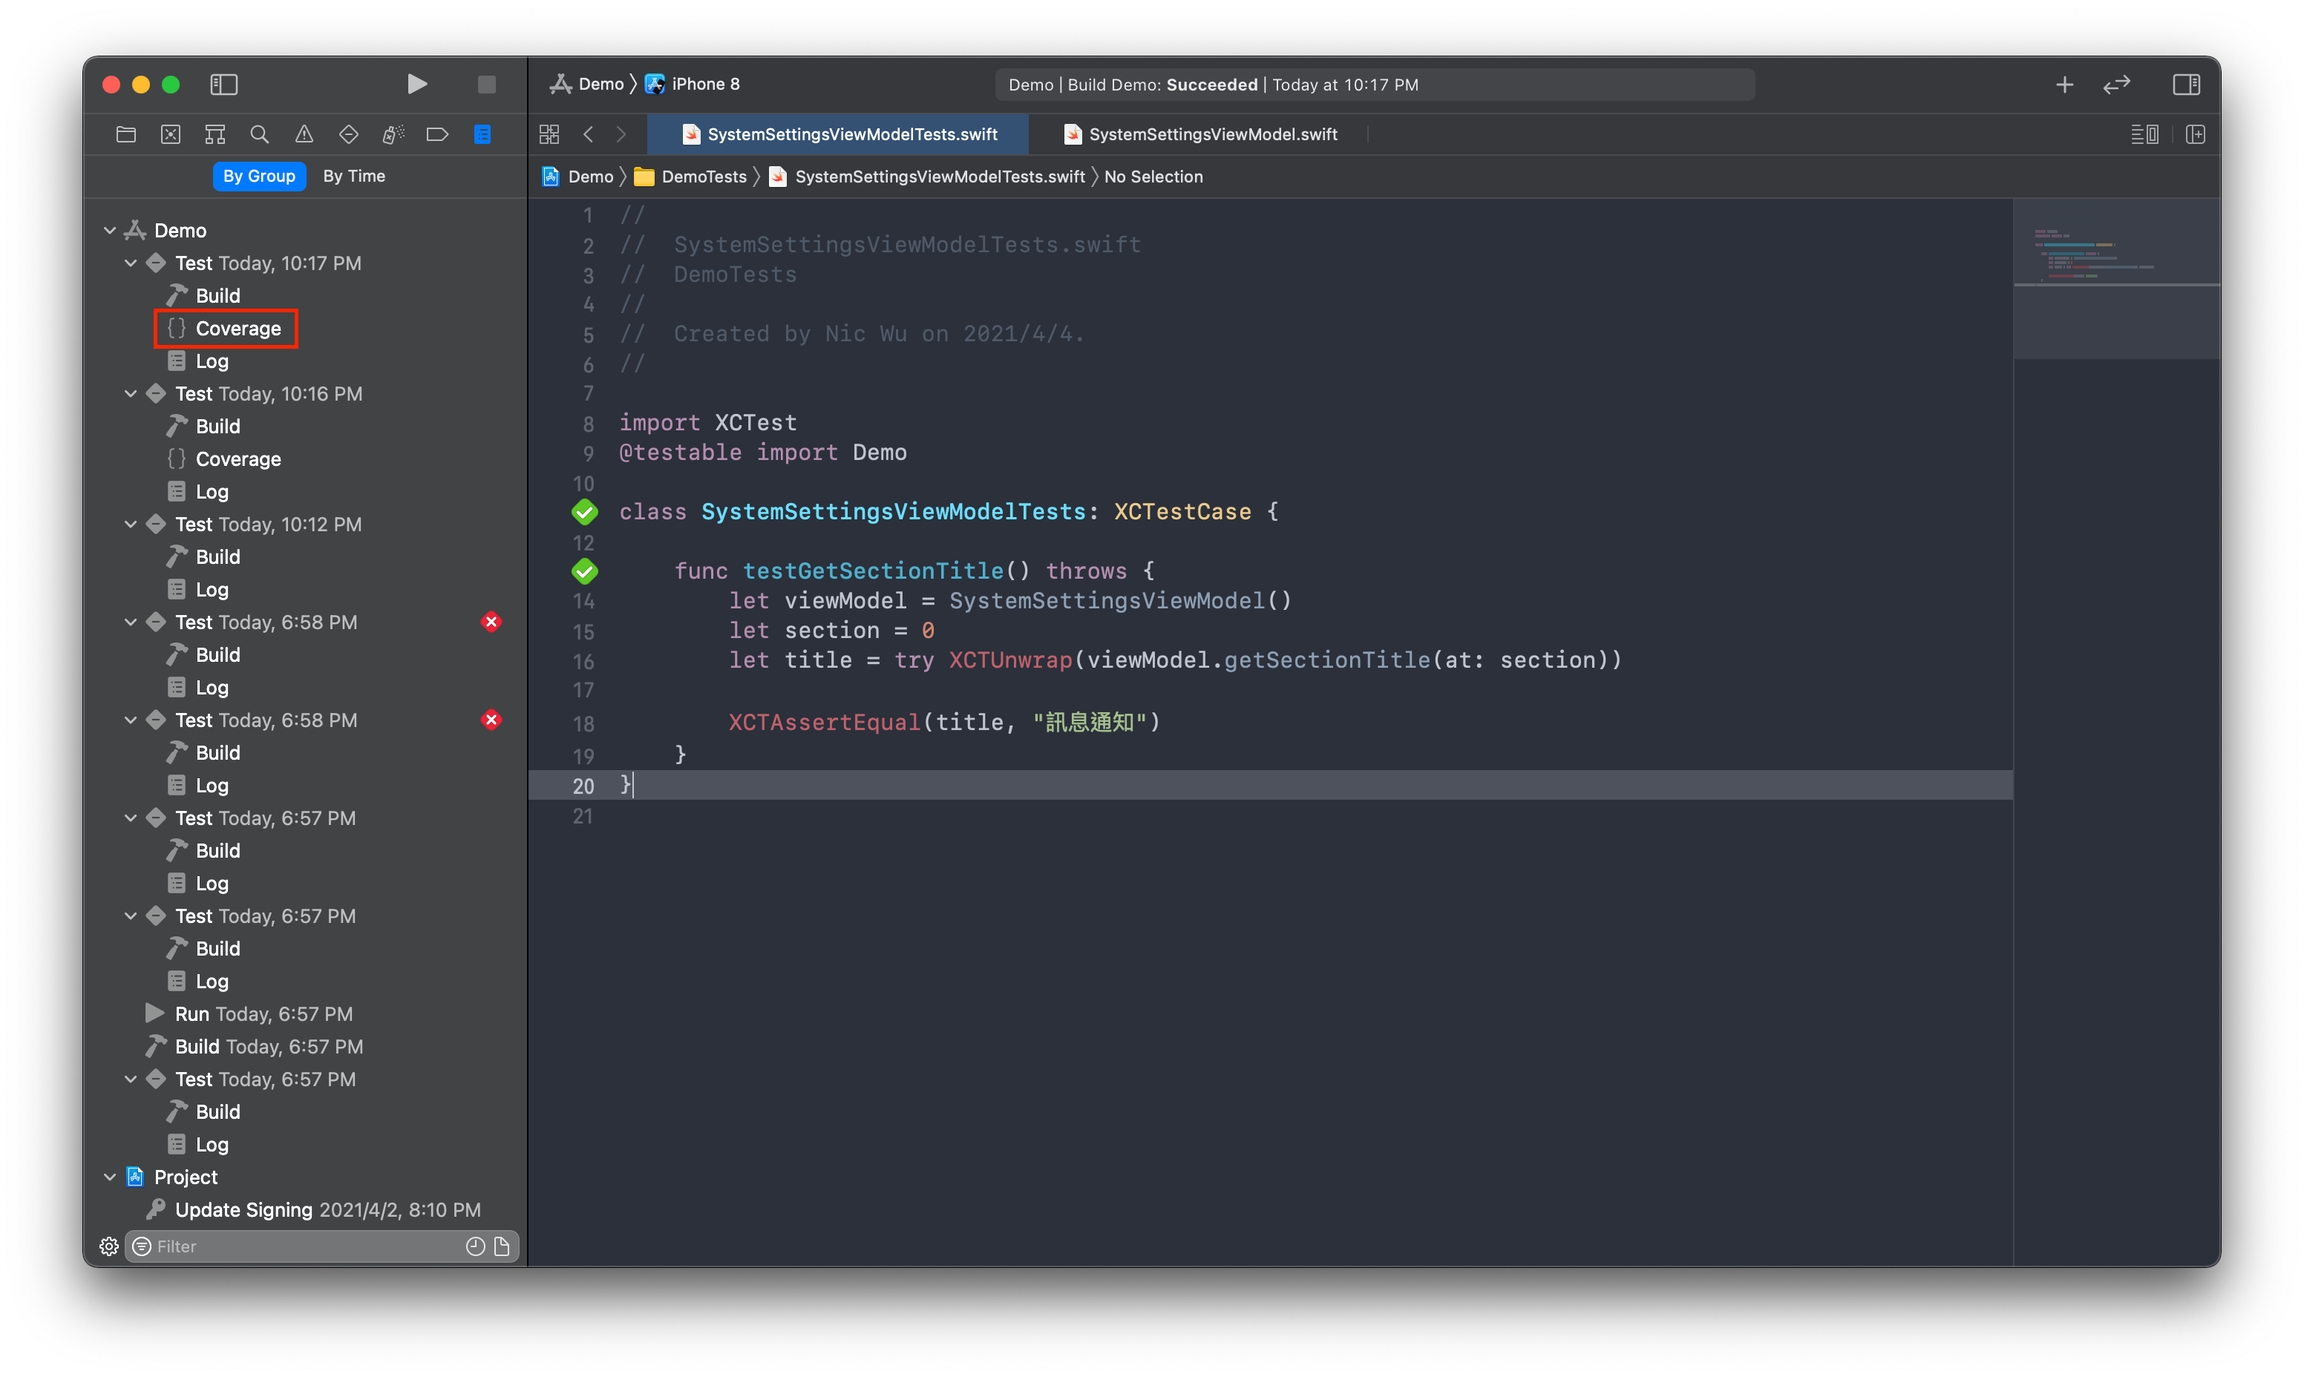Toggle the right inspector panel
The height and width of the screenshot is (1377, 2304).
pyautogui.click(x=2186, y=85)
